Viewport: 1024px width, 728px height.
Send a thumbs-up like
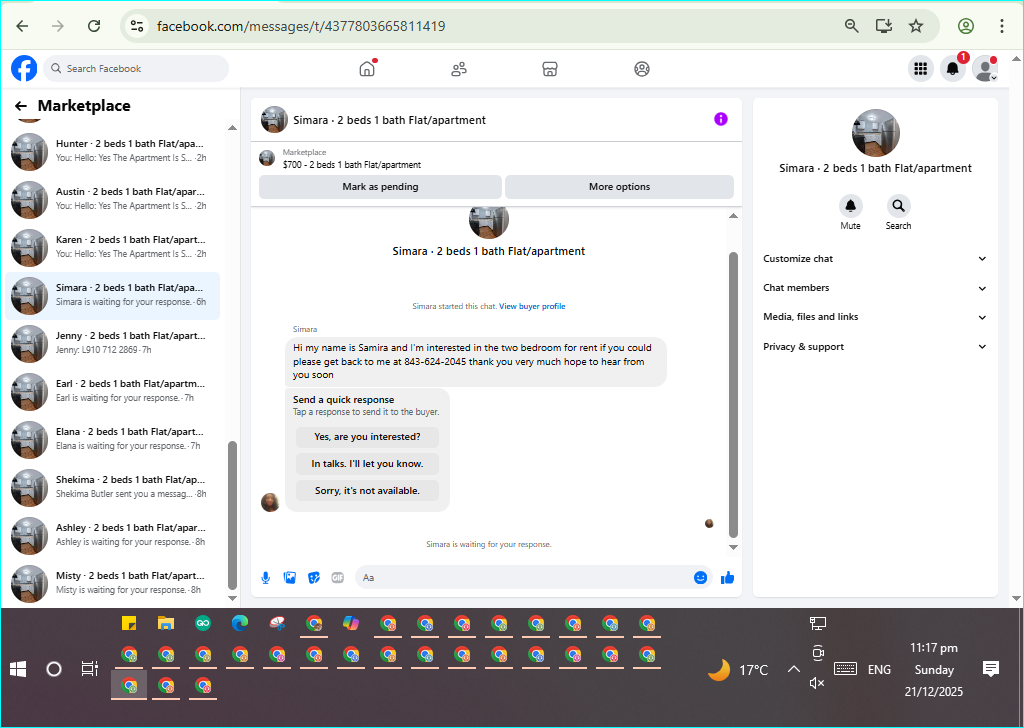tap(727, 578)
